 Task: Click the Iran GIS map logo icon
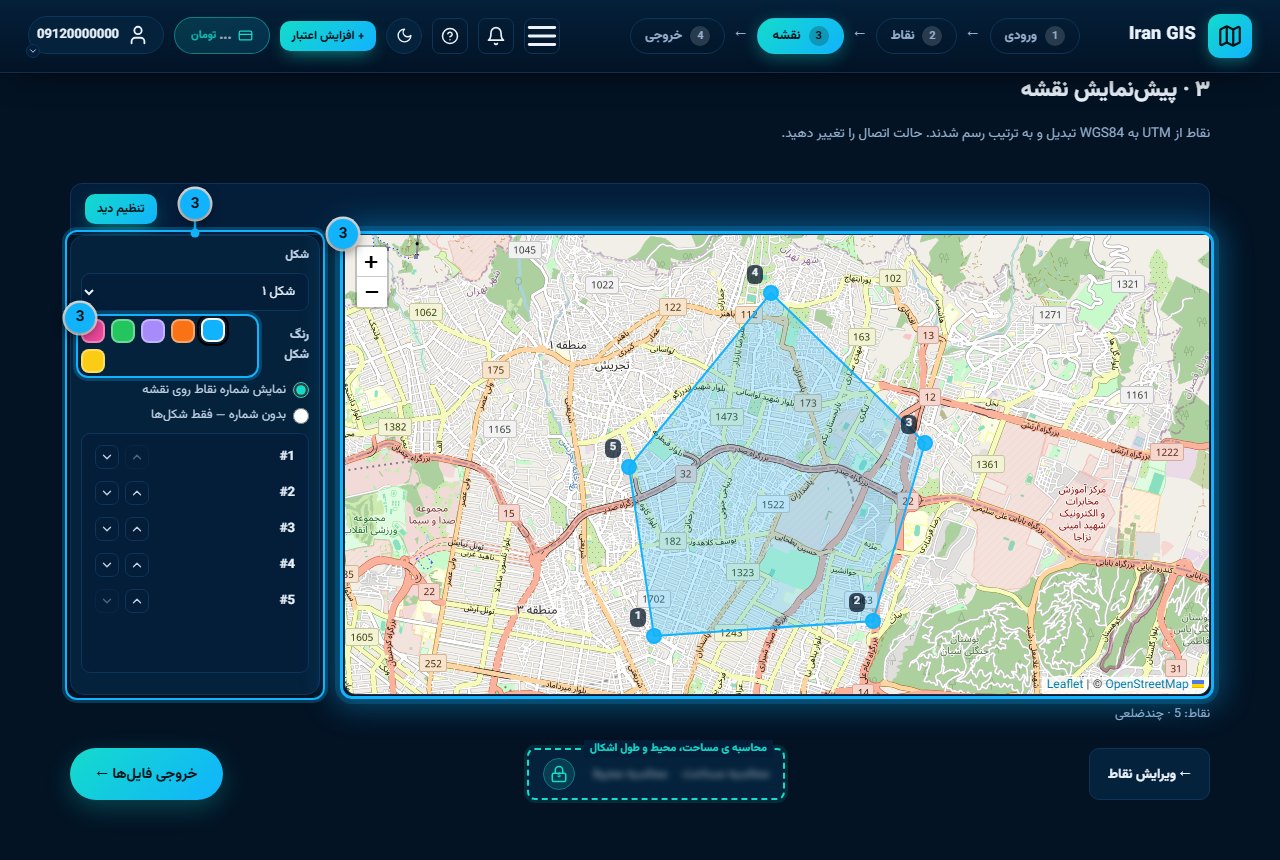[1229, 36]
